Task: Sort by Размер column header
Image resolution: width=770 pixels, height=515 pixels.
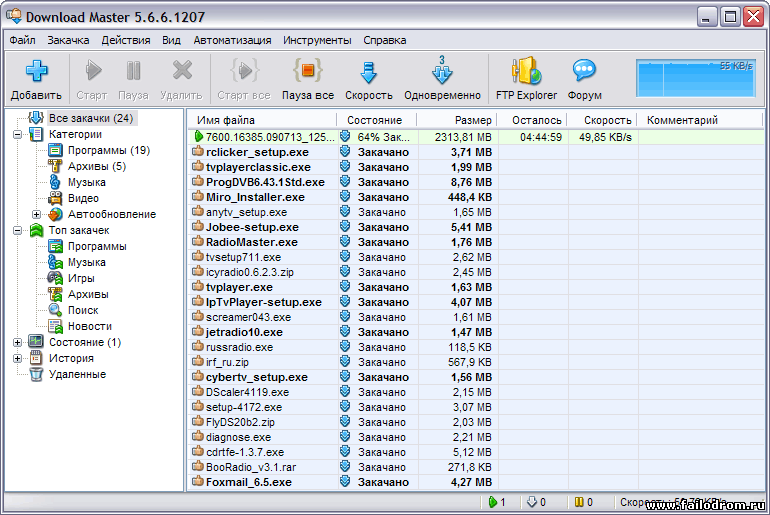Action: pos(457,120)
